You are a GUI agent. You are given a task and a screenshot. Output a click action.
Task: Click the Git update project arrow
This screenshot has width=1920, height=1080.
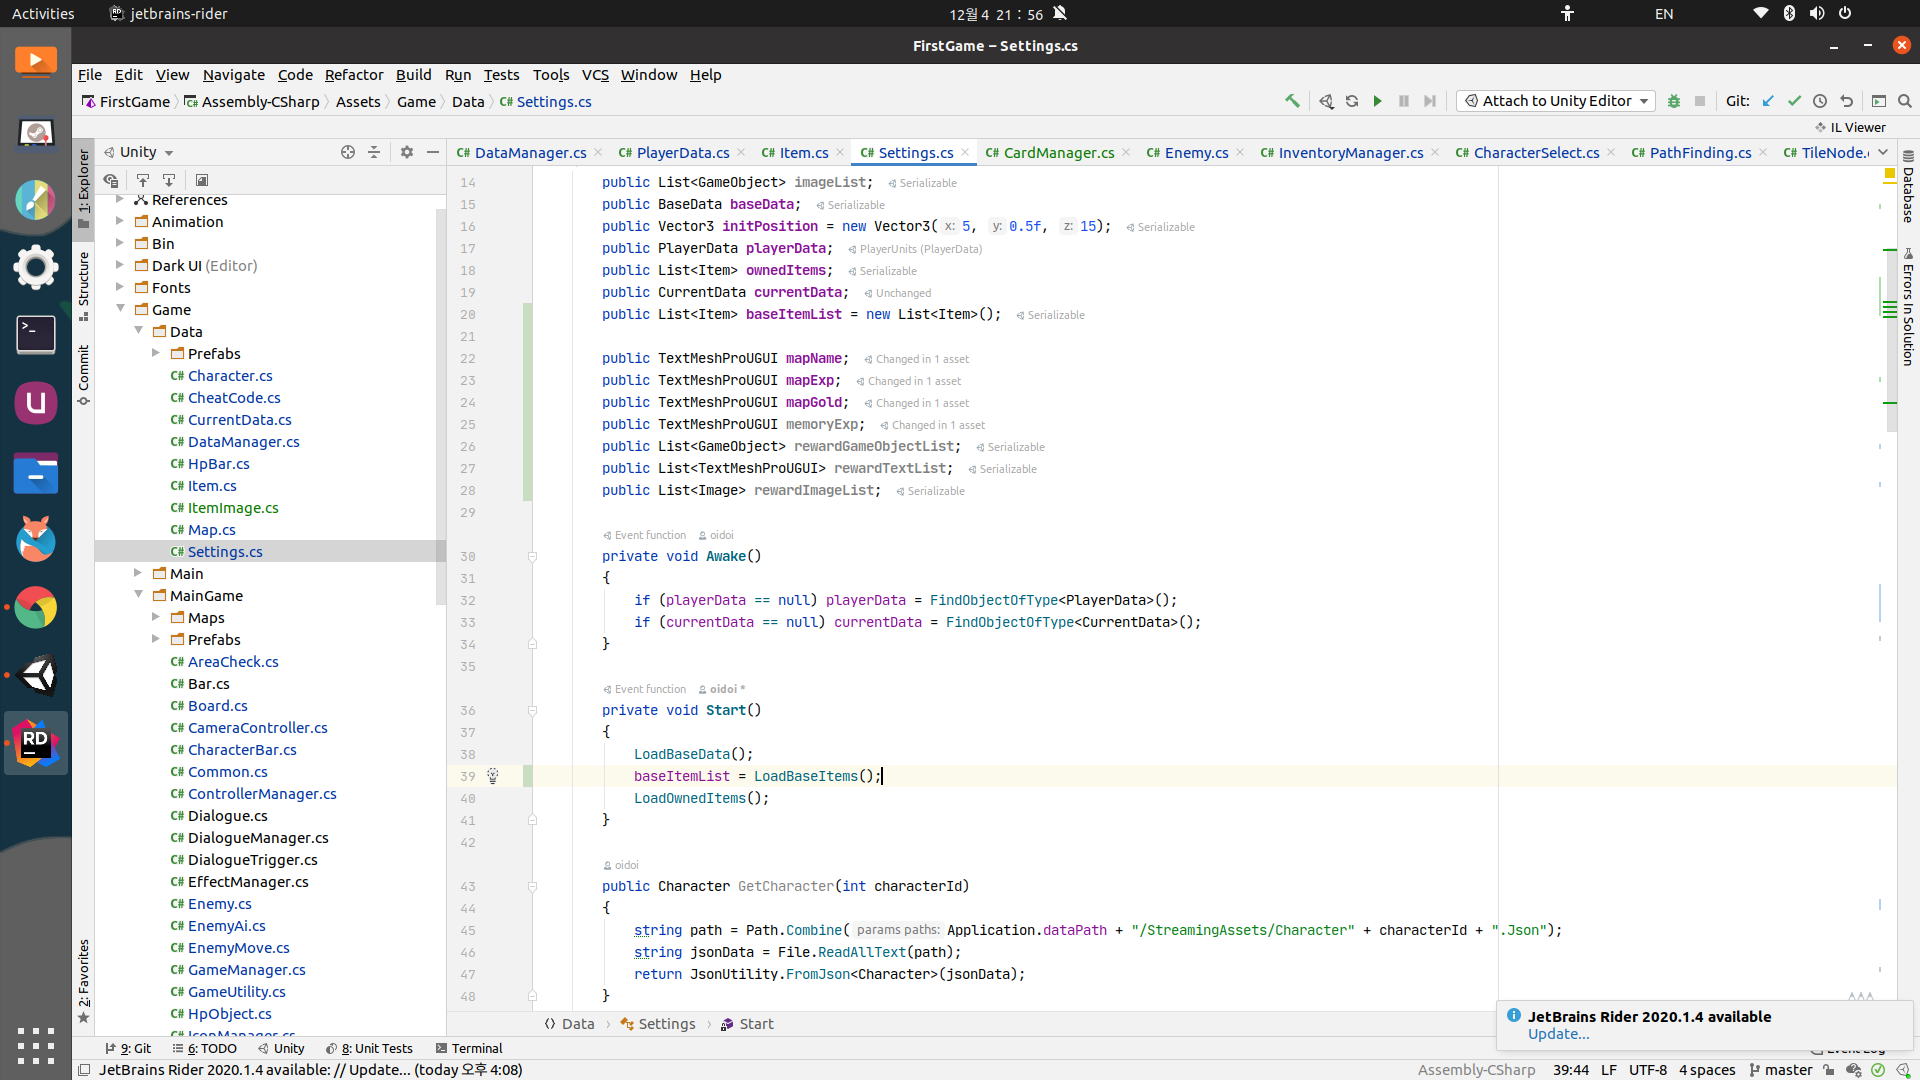click(1768, 101)
